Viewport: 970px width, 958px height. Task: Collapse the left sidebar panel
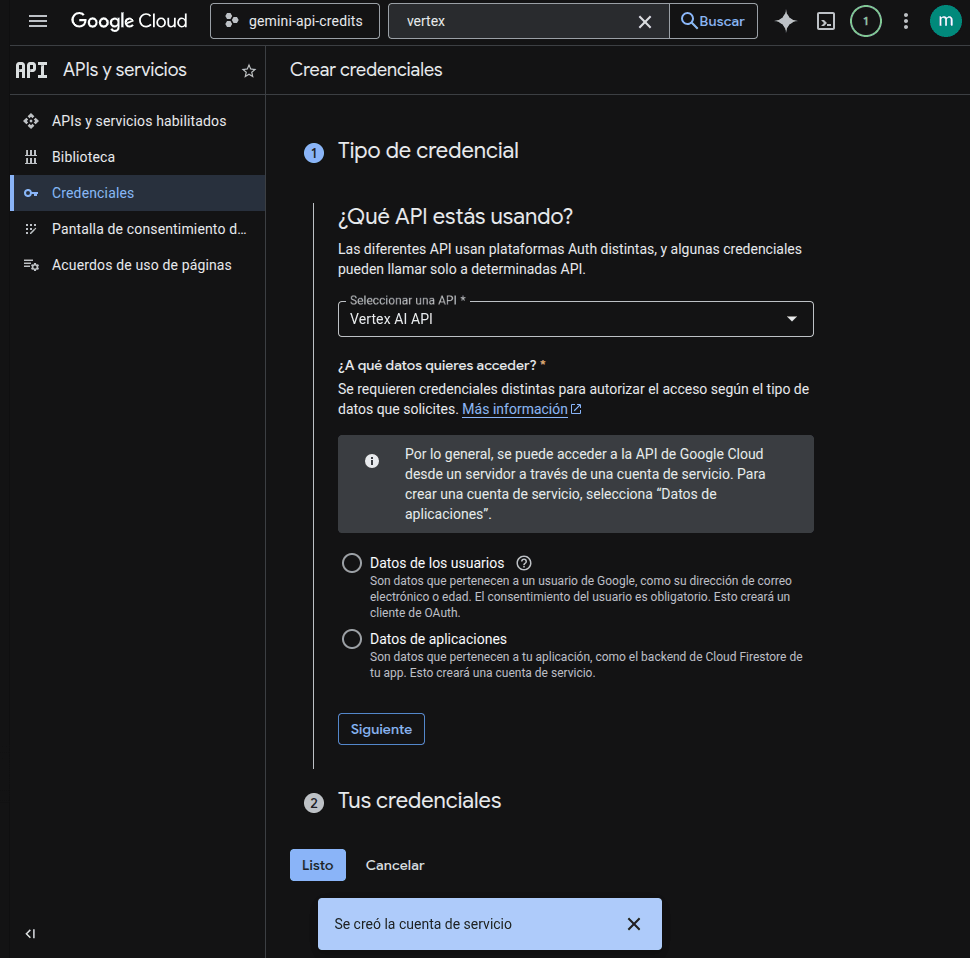click(x=30, y=934)
